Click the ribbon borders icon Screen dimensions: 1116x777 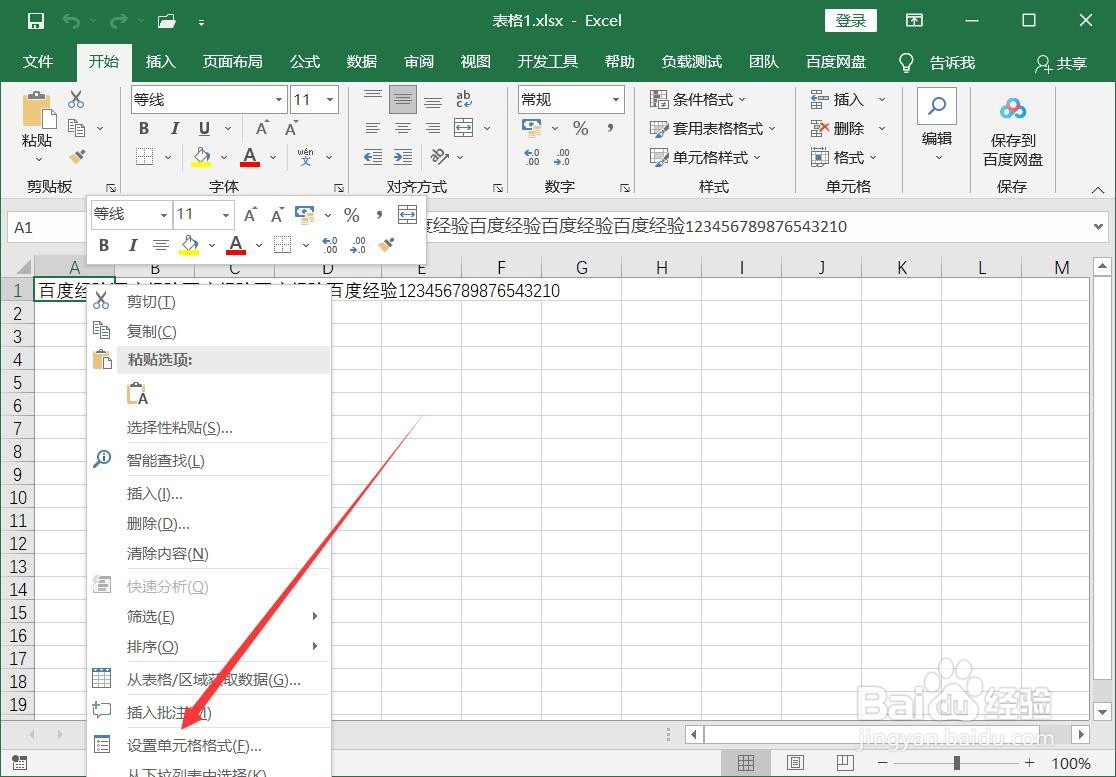(144, 157)
